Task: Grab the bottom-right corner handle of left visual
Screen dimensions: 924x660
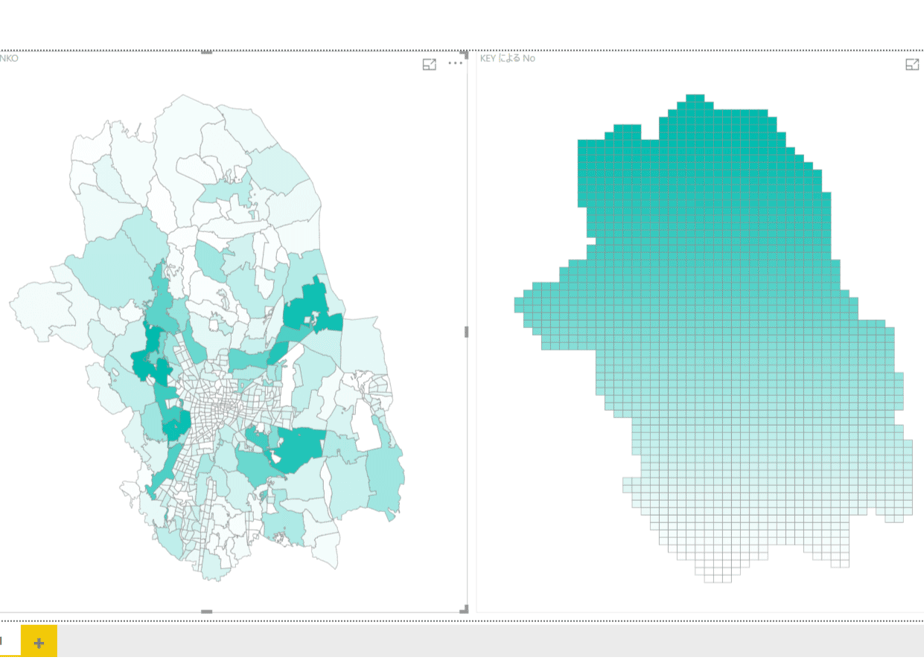Action: [464, 609]
